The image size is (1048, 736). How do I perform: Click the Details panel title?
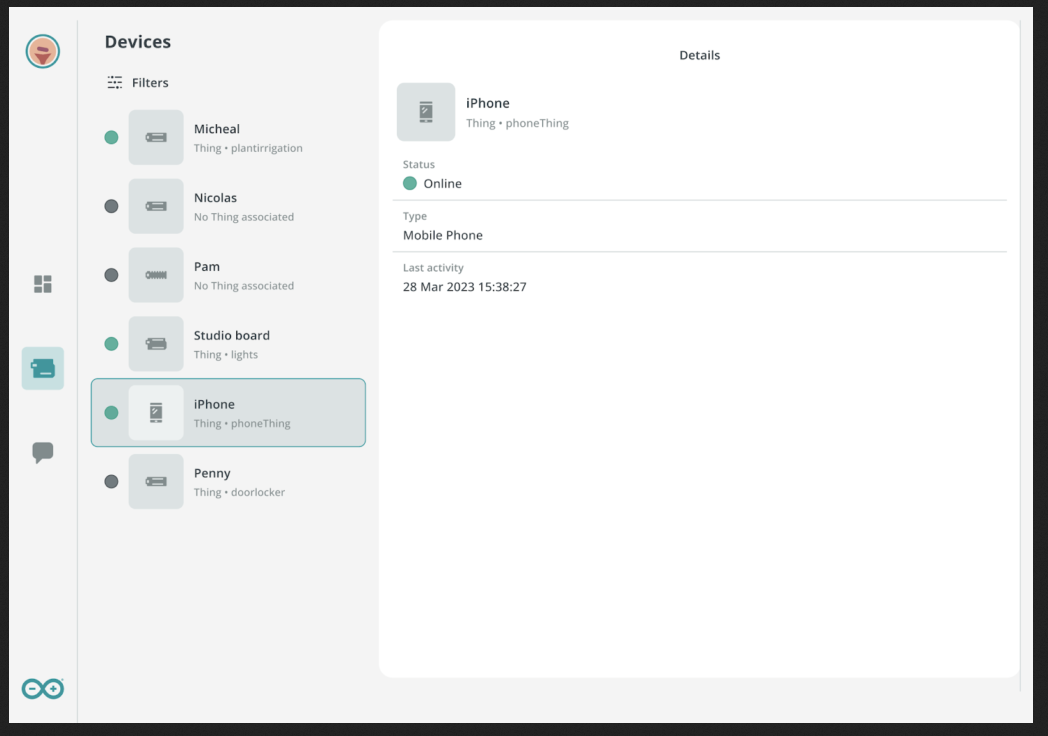[x=700, y=55]
